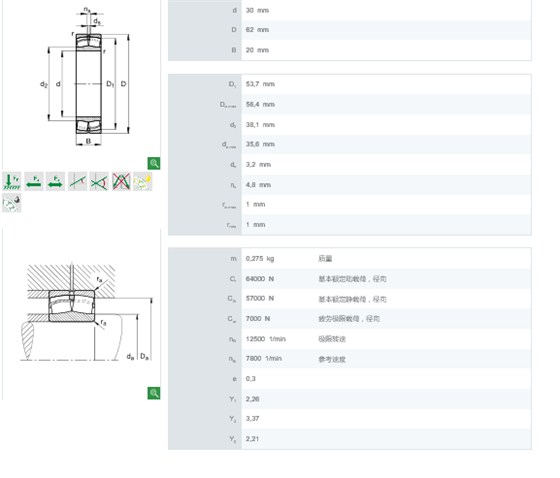Select the 35,6 mm value
Image resolution: width=560 pixels, height=478 pixels.
(260, 144)
